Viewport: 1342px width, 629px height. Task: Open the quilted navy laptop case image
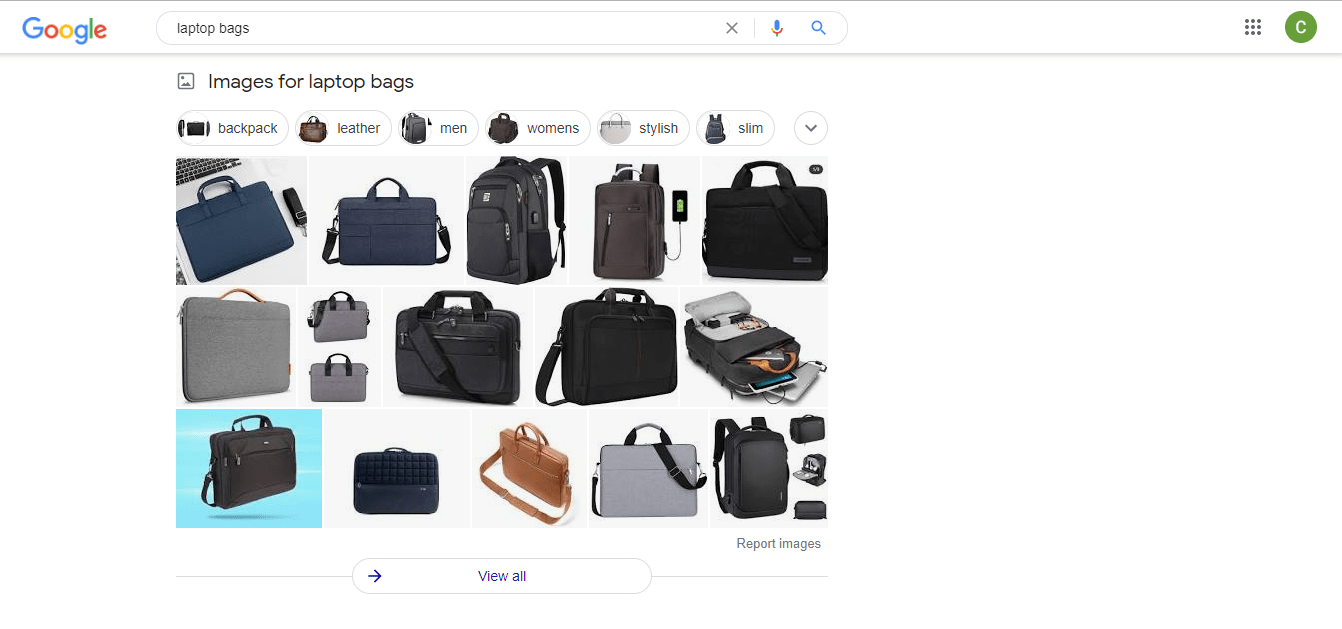397,468
